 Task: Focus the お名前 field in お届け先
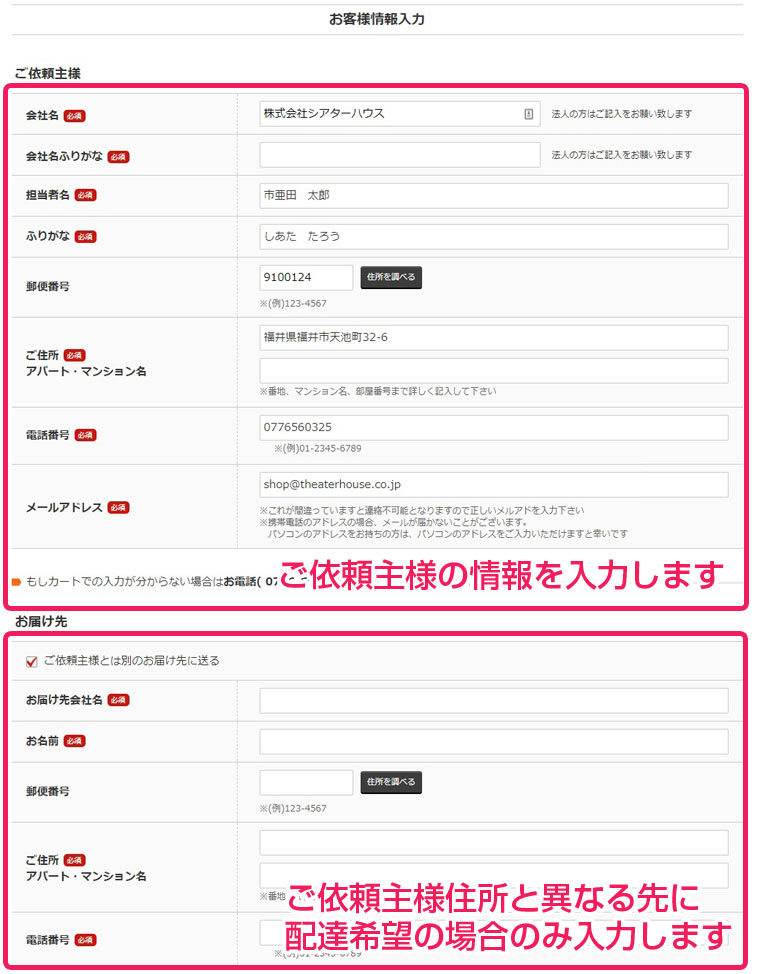tap(493, 742)
